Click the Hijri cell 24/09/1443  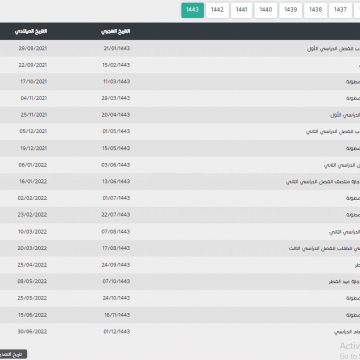[x=116, y=265]
